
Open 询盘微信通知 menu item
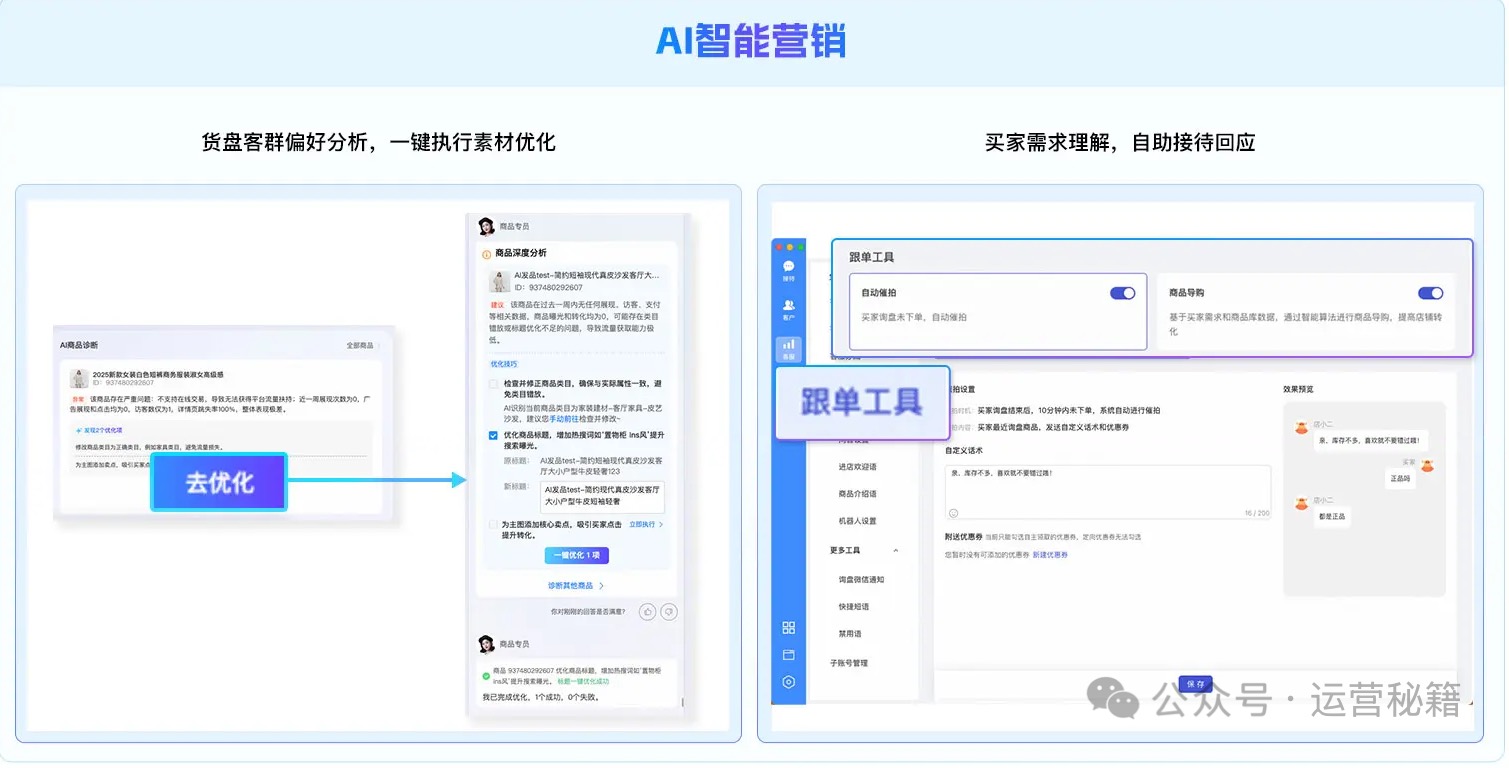click(x=862, y=580)
